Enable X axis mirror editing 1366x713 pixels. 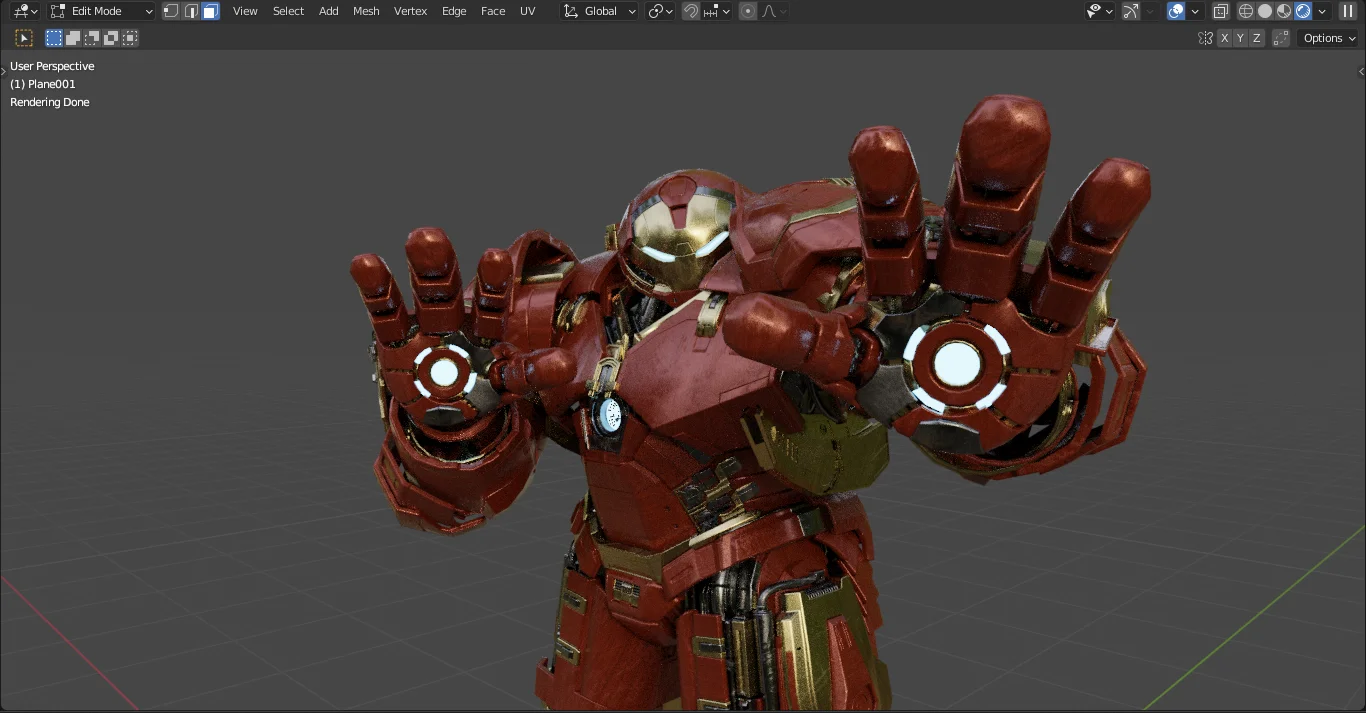1224,37
